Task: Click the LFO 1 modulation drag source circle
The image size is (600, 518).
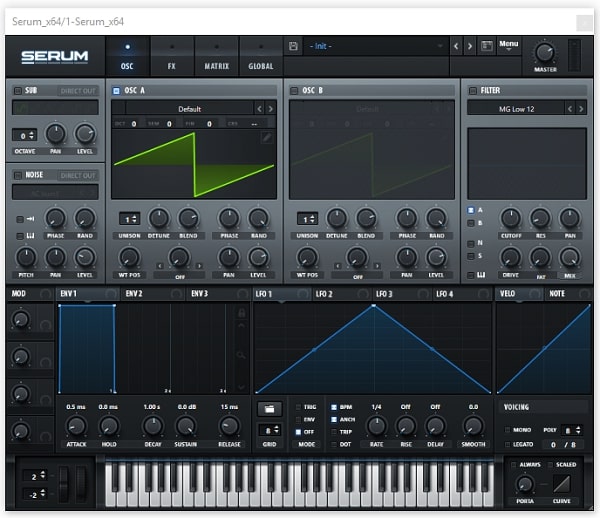Action: click(303, 294)
